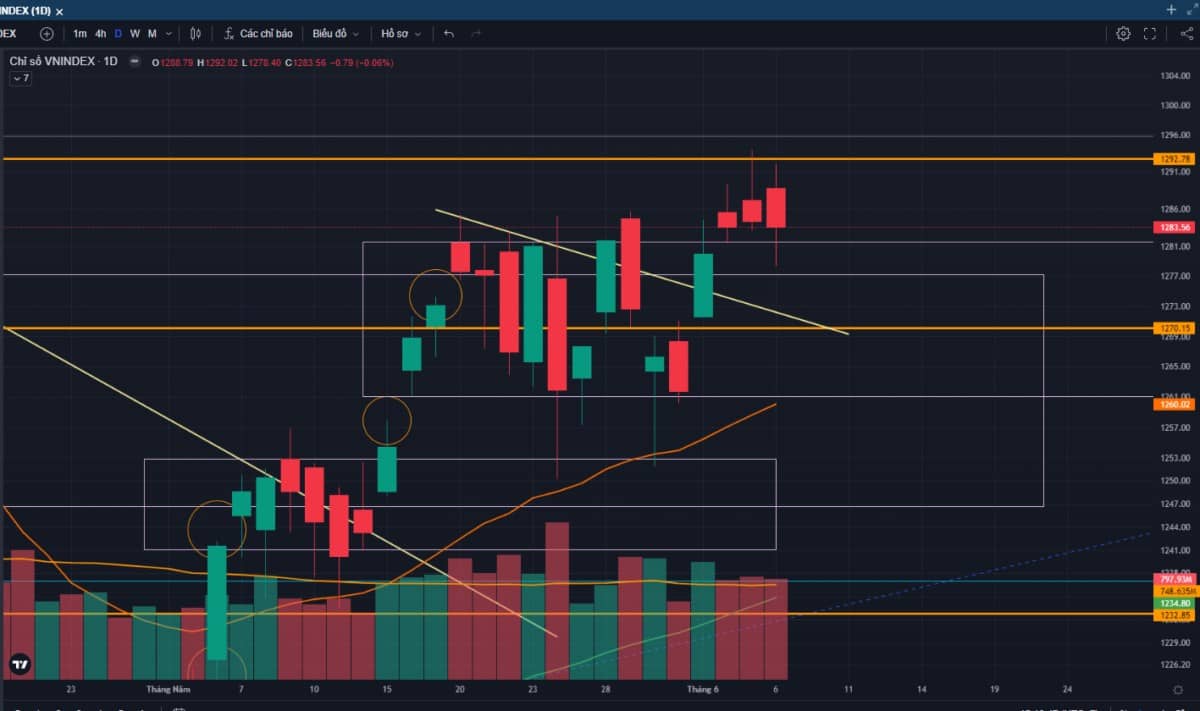The height and width of the screenshot is (711, 1200).
Task: Click the Tháng Năm date label
Action: point(168,689)
